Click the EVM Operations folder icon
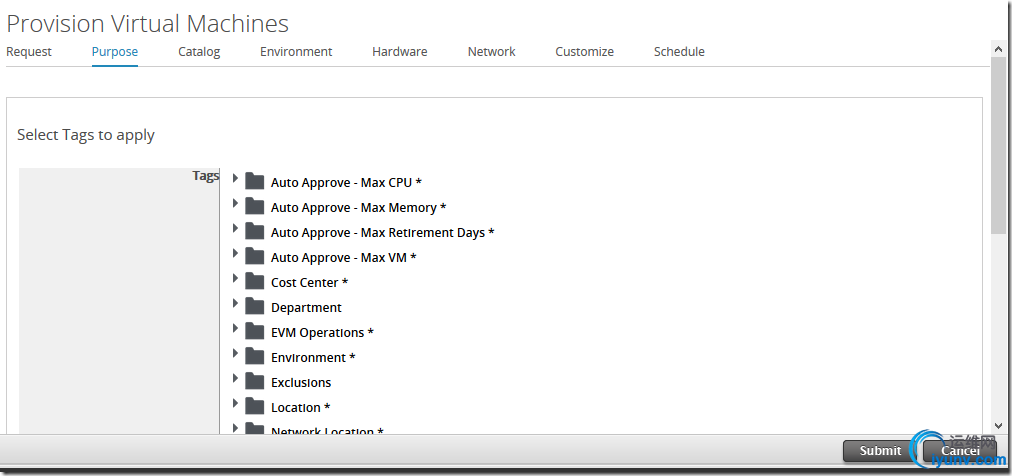Viewport: 1012px width, 476px height. [x=255, y=332]
